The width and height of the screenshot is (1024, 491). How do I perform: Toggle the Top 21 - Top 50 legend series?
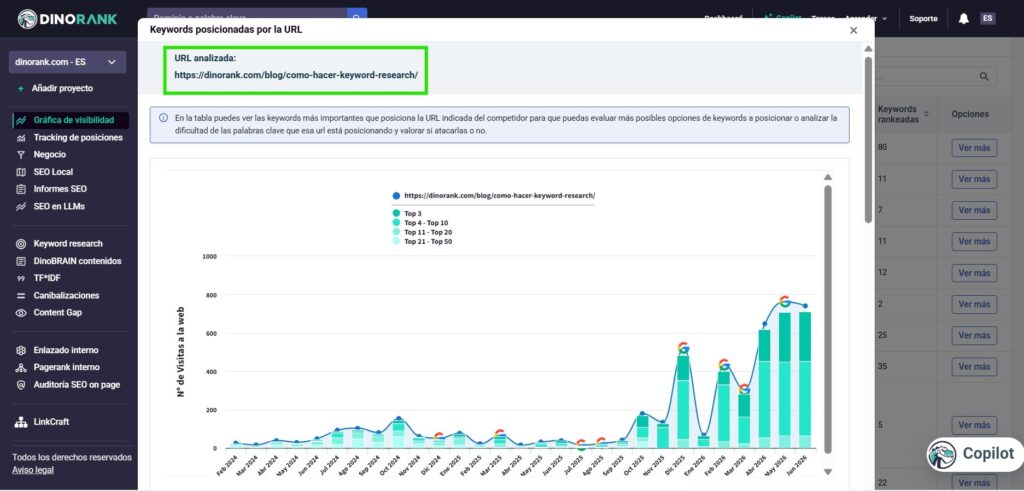422,241
